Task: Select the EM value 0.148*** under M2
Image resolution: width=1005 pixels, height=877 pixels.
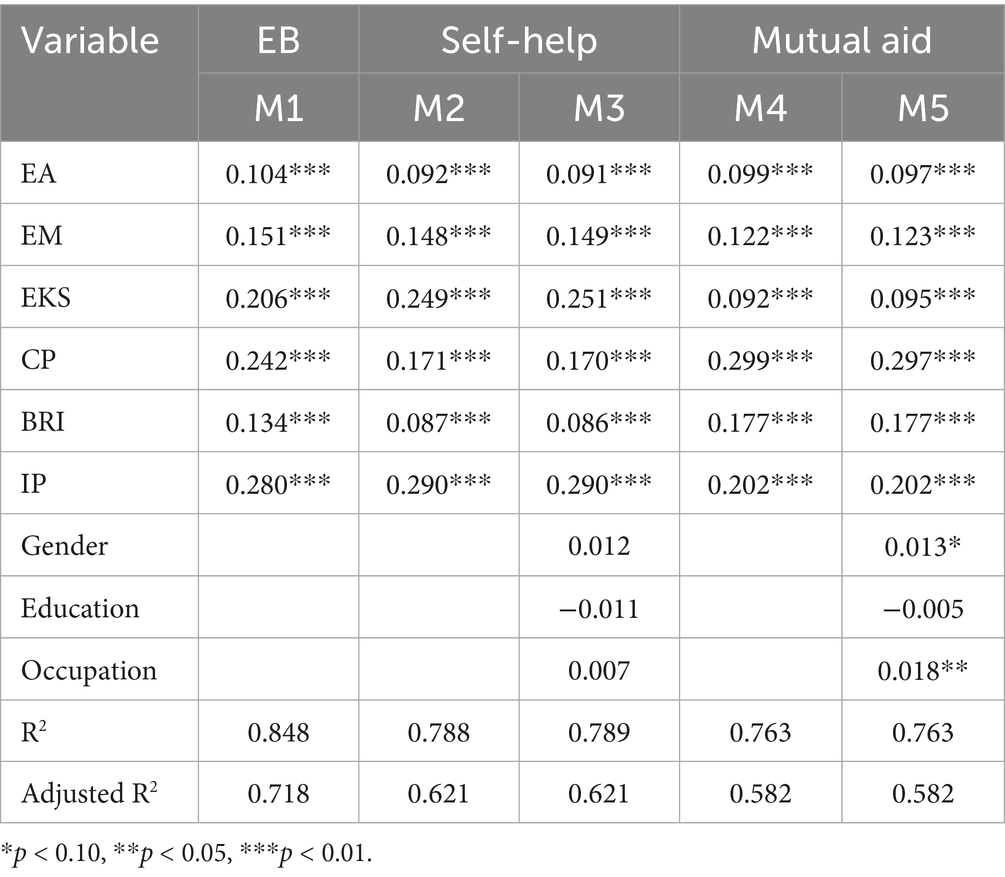Action: (x=438, y=236)
